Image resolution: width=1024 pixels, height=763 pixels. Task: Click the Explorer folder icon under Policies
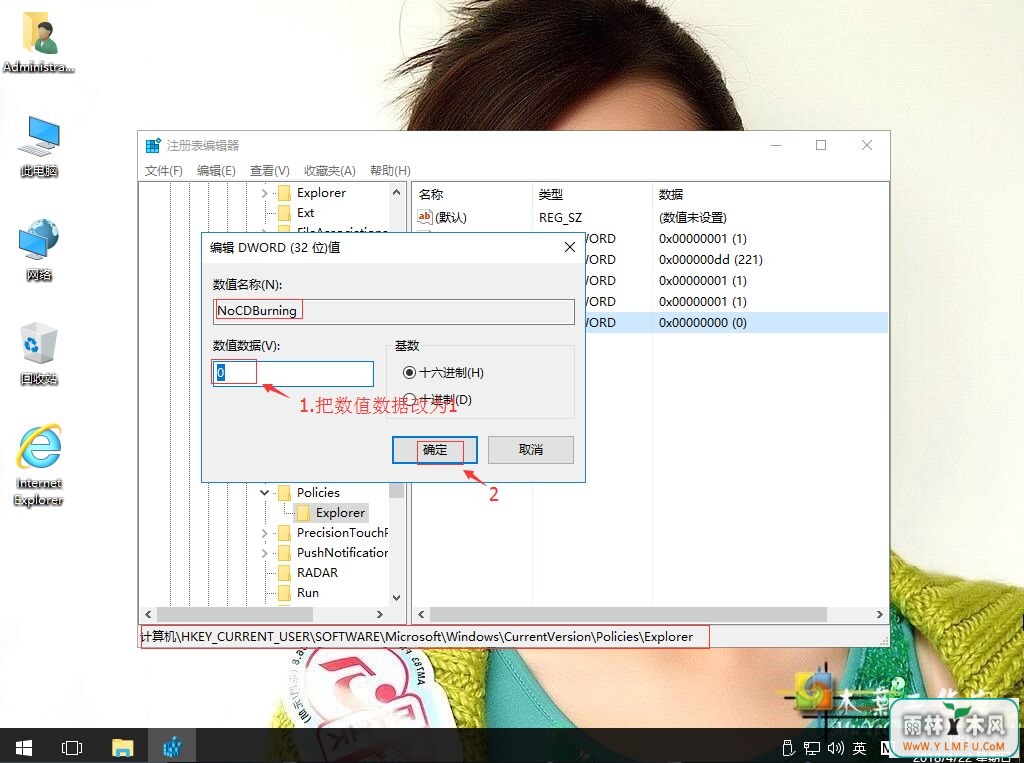pos(304,513)
